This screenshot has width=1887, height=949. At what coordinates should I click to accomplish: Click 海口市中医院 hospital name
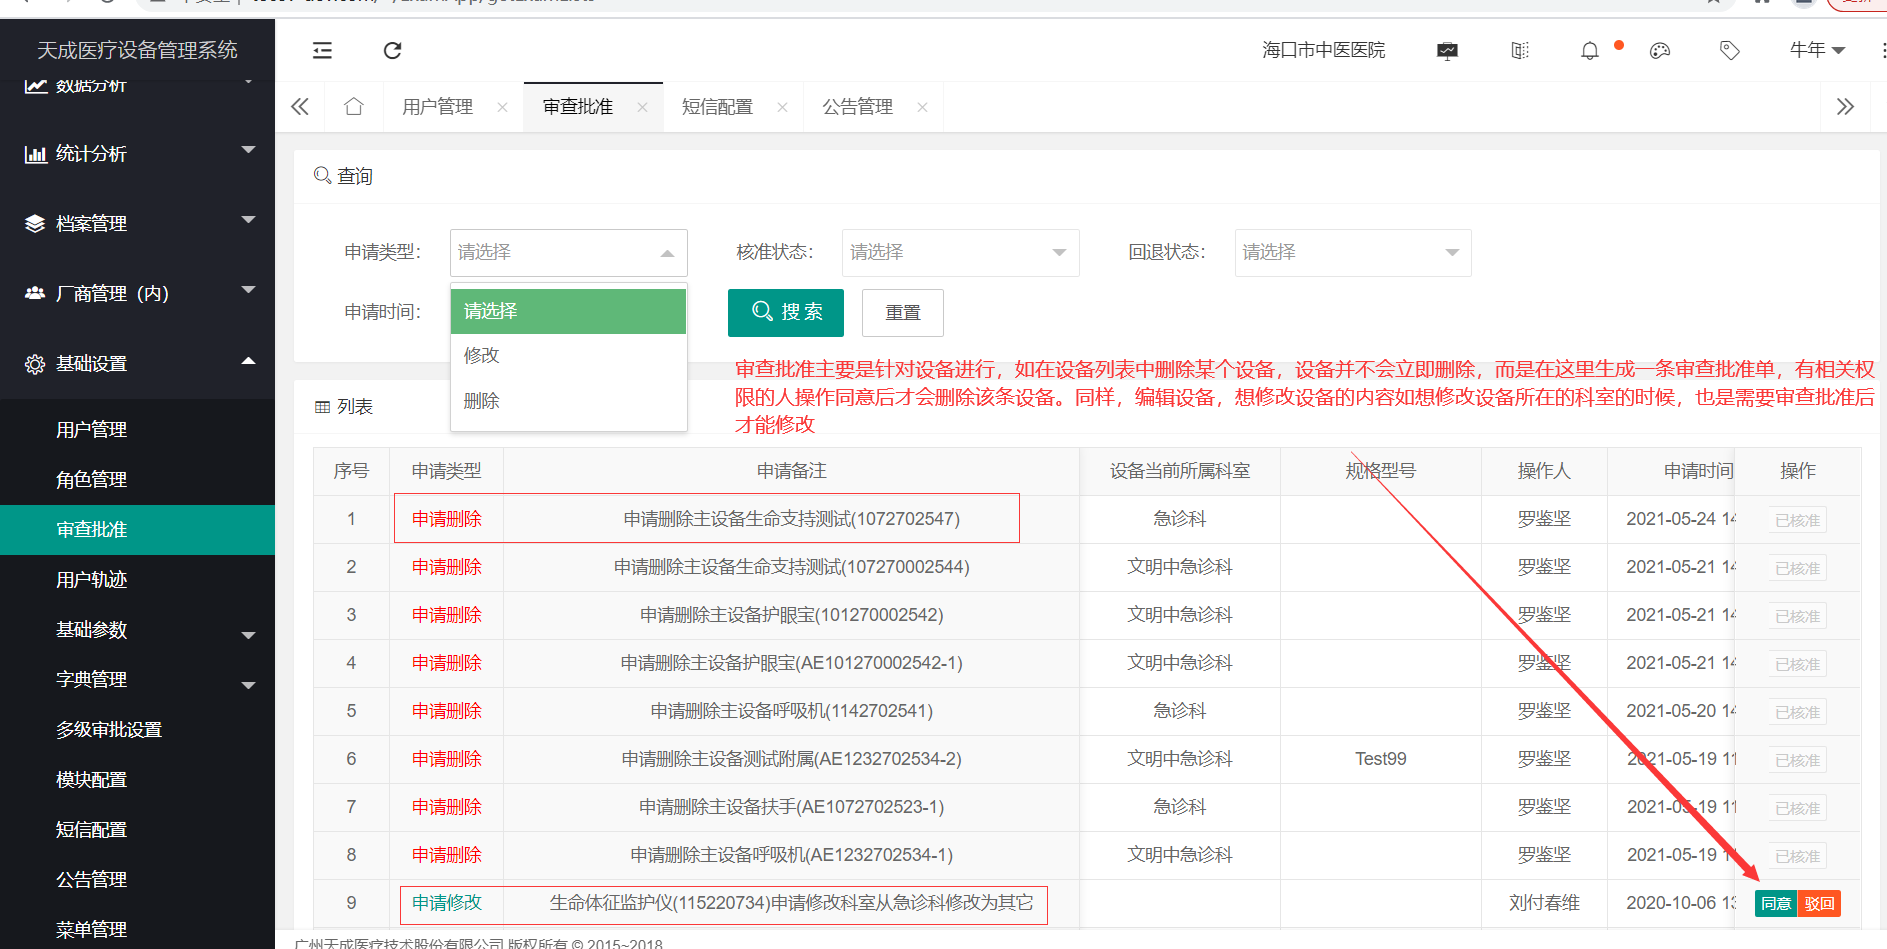(x=1323, y=50)
